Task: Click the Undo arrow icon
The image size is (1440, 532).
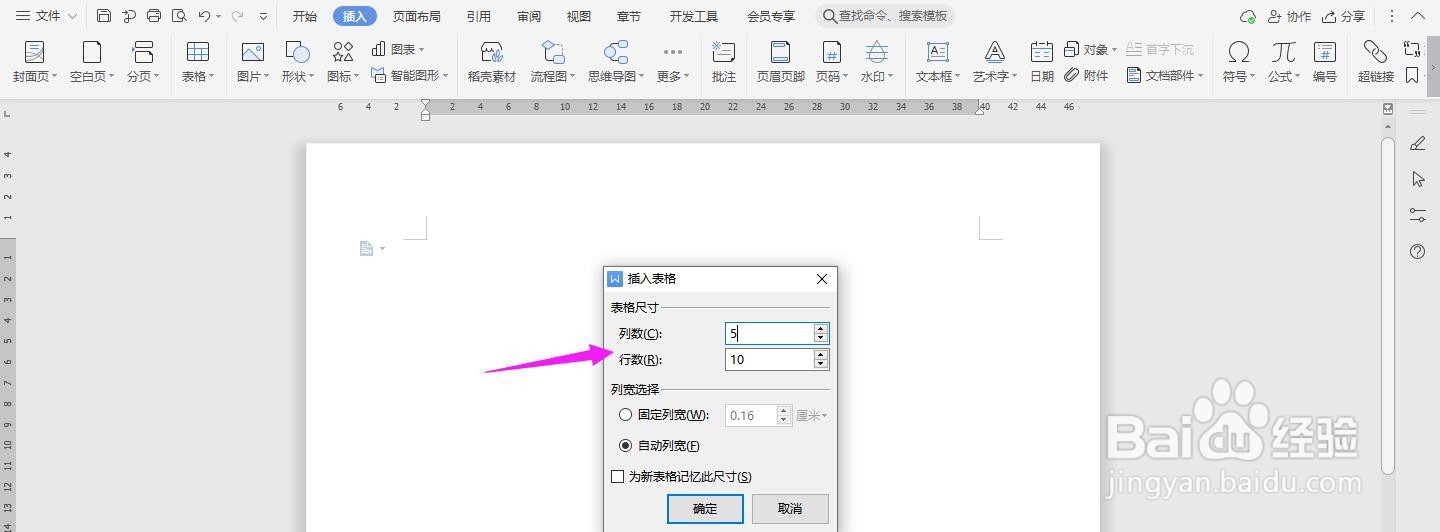Action: [204, 16]
